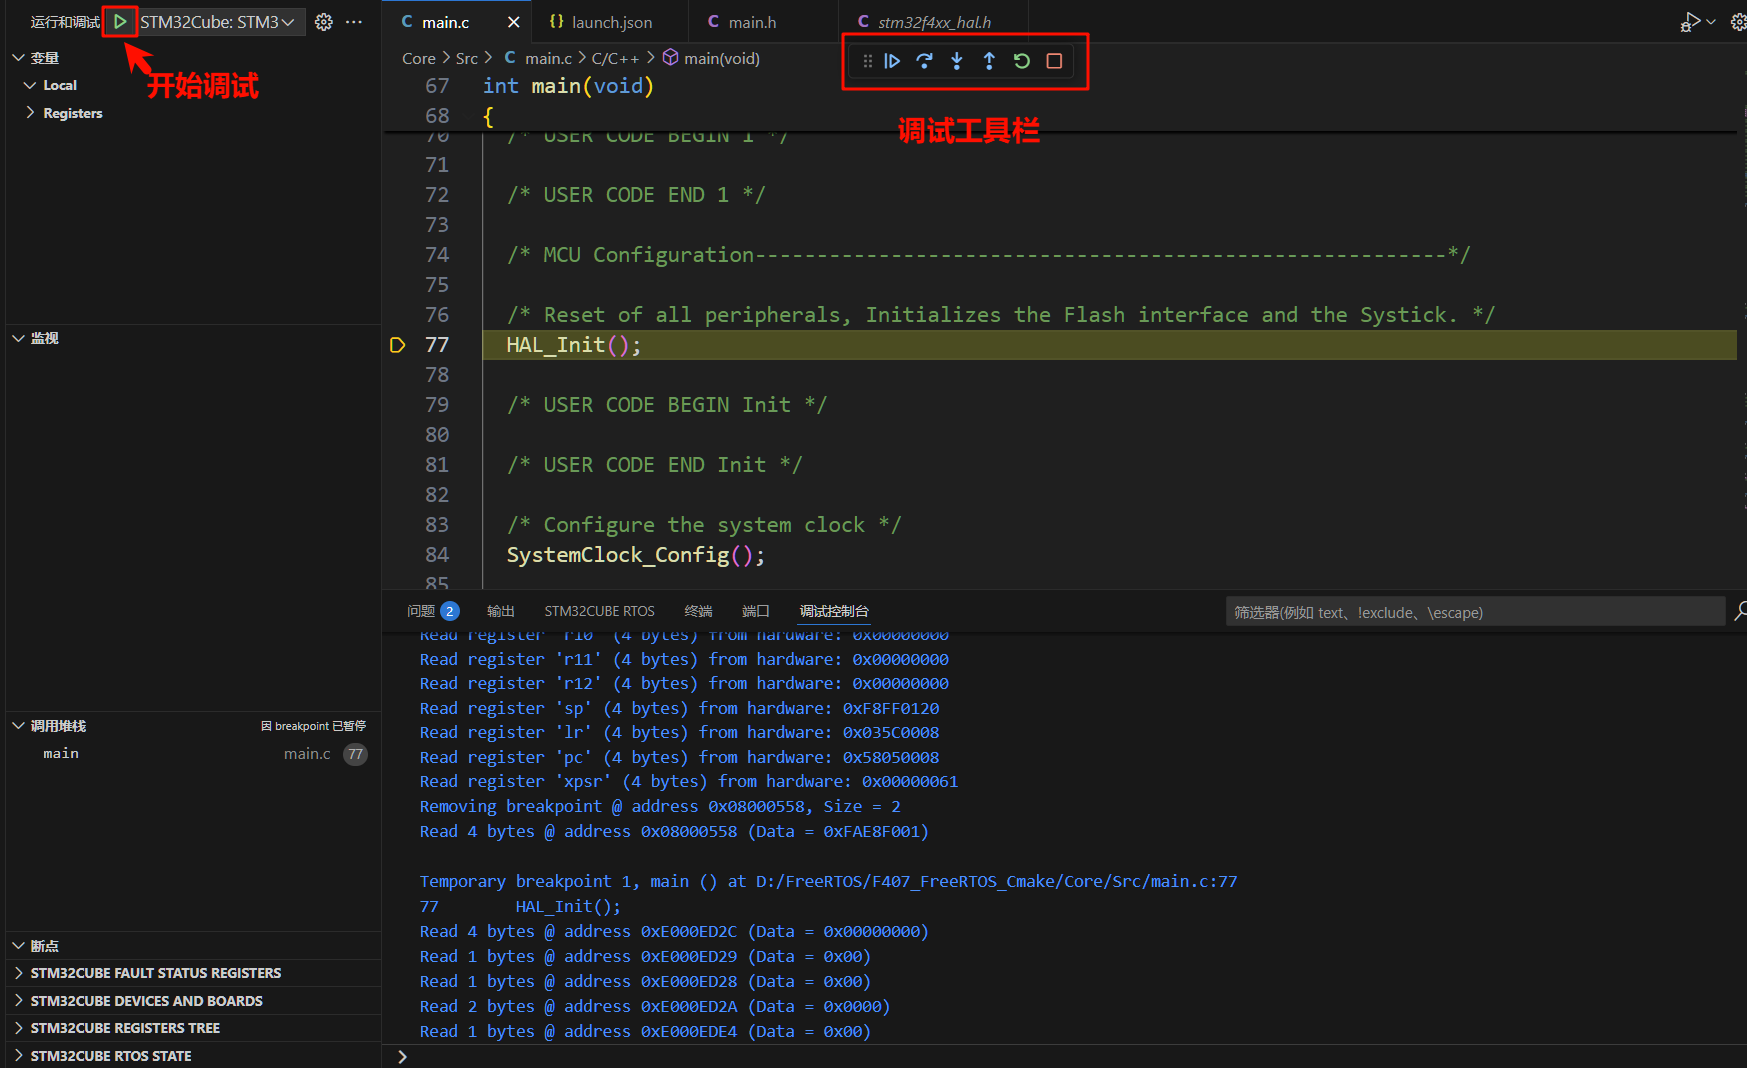Click Step Into in the debug toolbar
Image resolution: width=1747 pixels, height=1068 pixels.
pyautogui.click(x=957, y=61)
